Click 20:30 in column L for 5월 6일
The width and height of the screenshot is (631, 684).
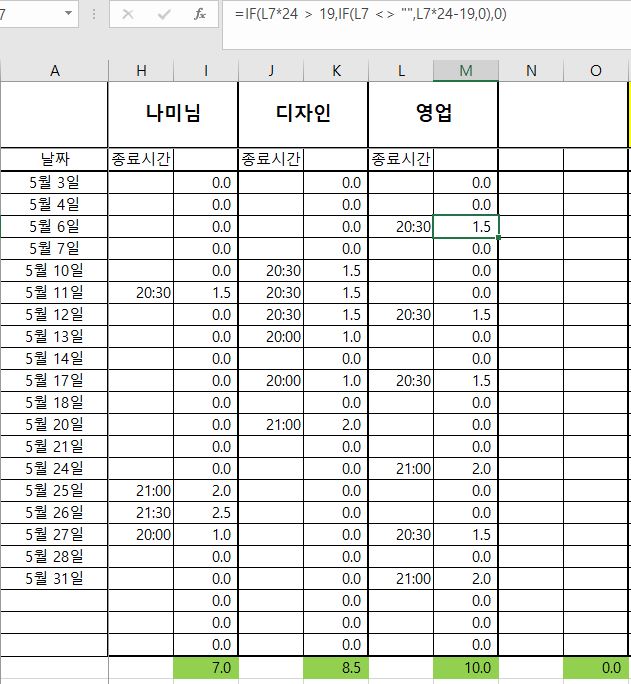pyautogui.click(x=401, y=226)
